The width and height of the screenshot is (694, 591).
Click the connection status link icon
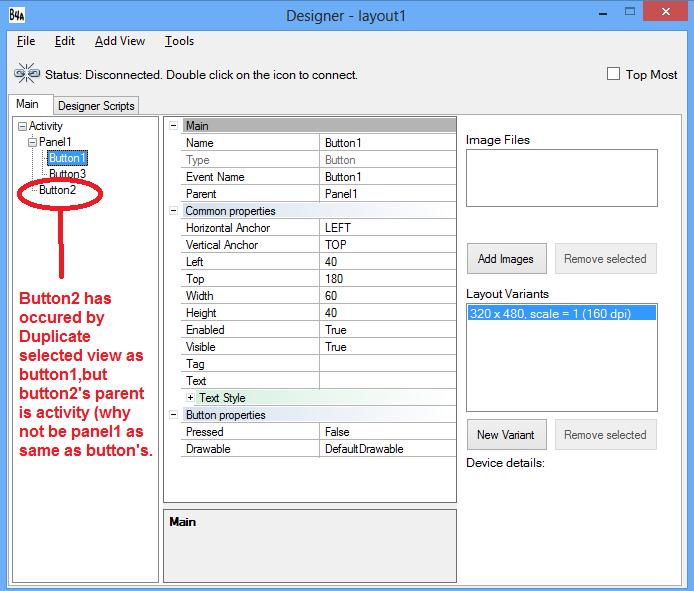point(27,73)
